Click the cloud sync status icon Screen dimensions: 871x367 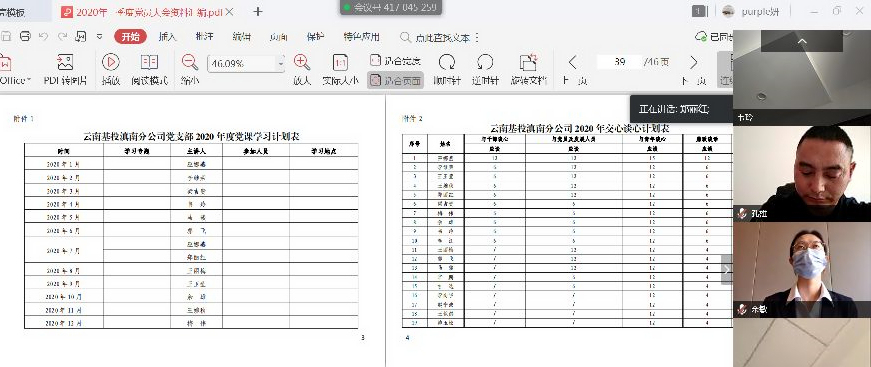(701, 37)
